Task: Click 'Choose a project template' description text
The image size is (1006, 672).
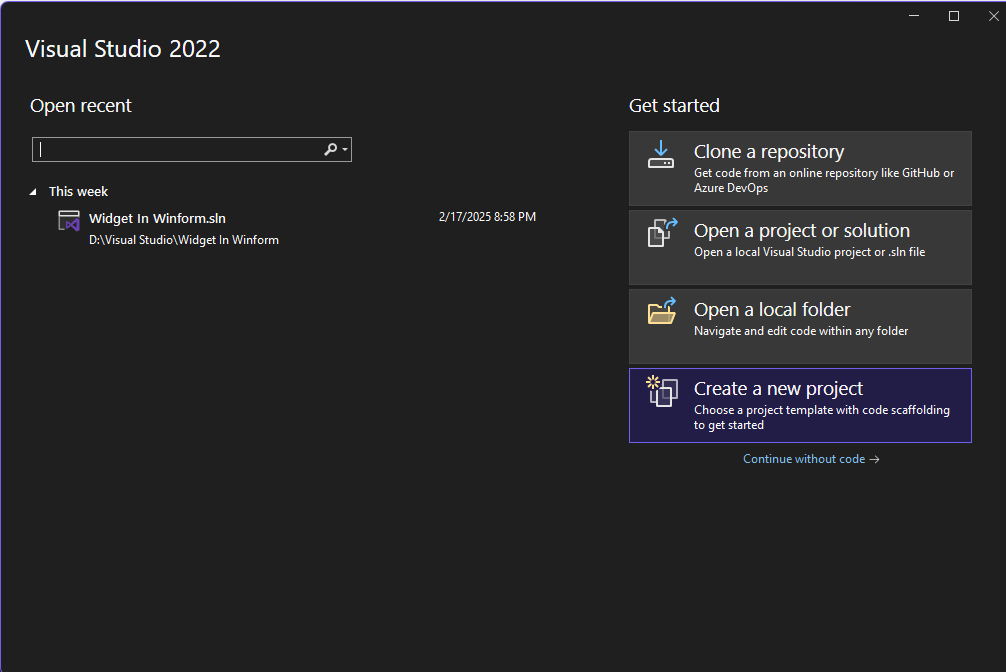Action: click(x=821, y=417)
